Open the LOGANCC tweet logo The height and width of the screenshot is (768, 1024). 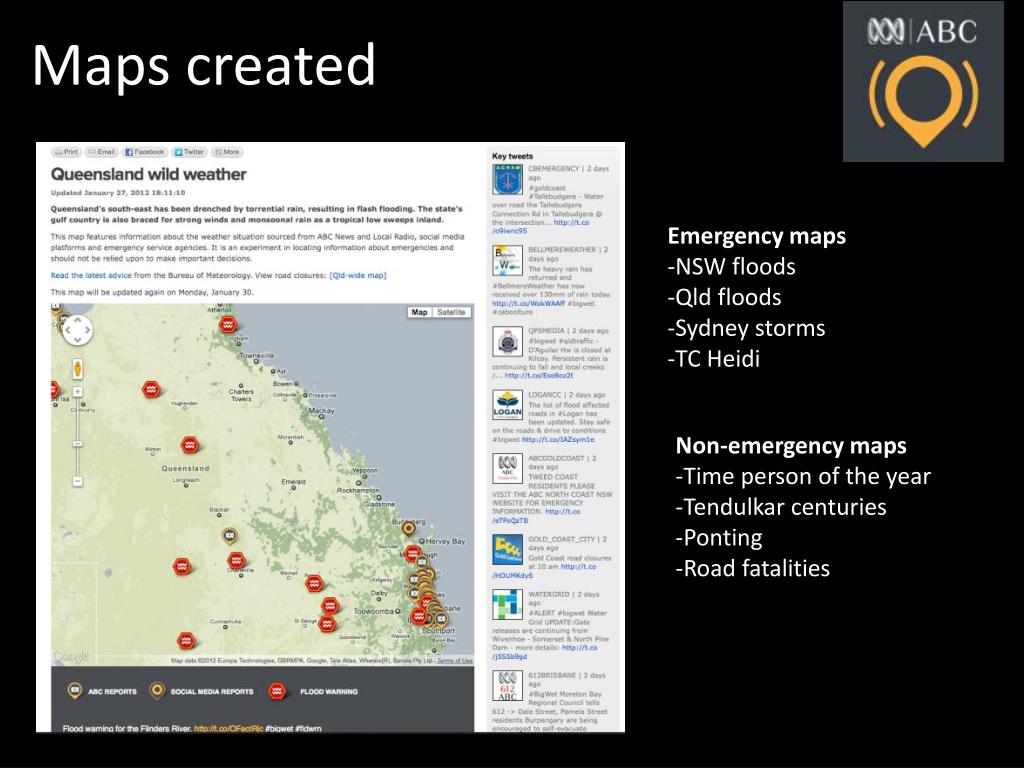tap(507, 406)
